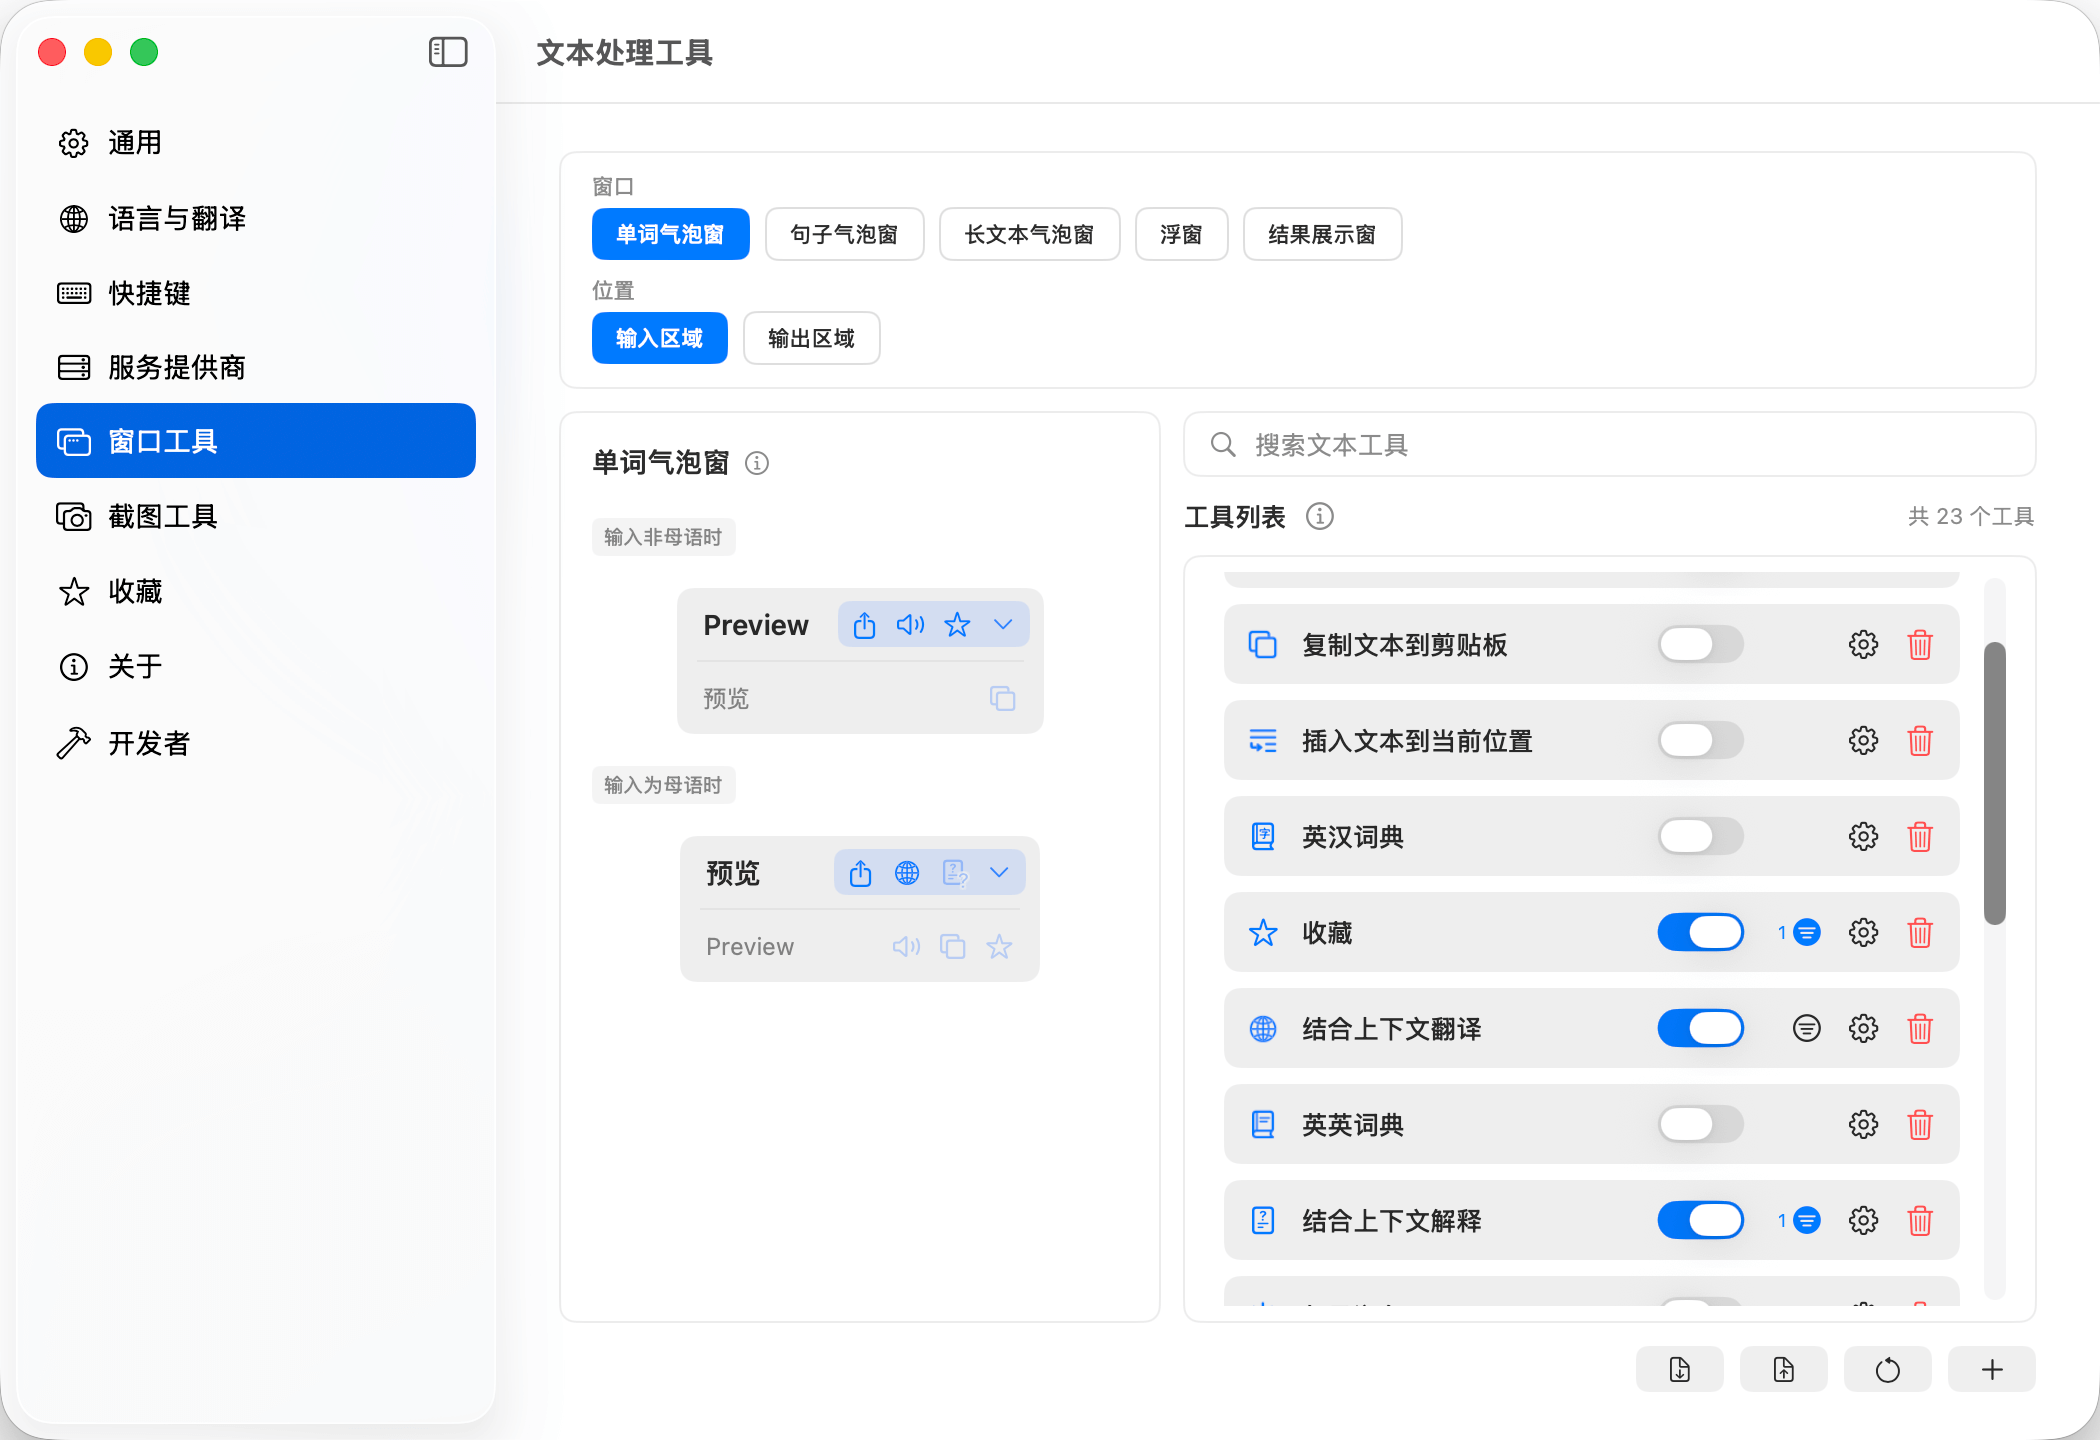The width and height of the screenshot is (2100, 1440).
Task: Delete the 英汉词典 tool via trash icon
Action: pyautogui.click(x=1919, y=836)
